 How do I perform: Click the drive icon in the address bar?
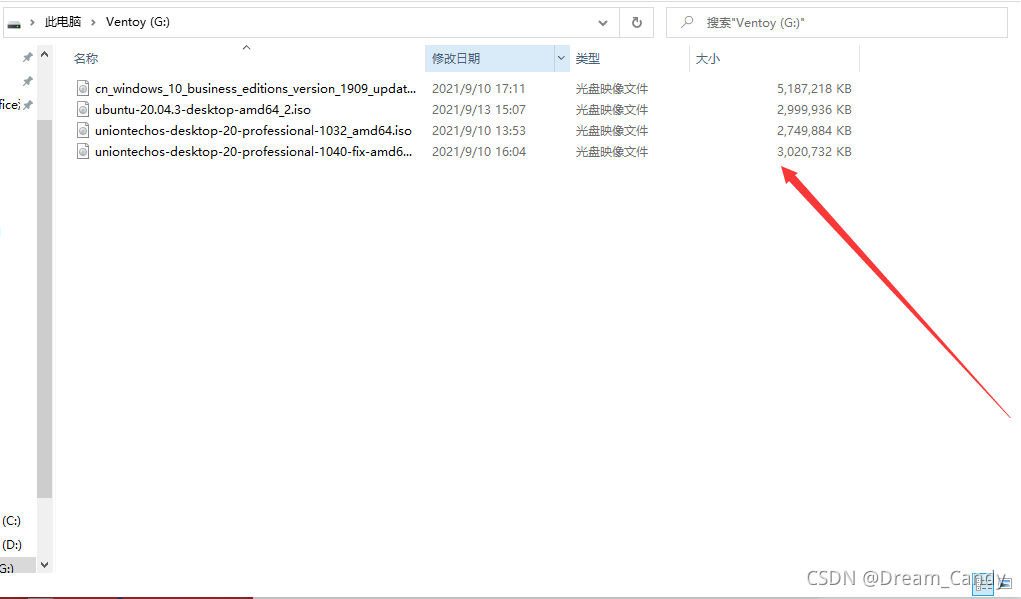(x=13, y=22)
